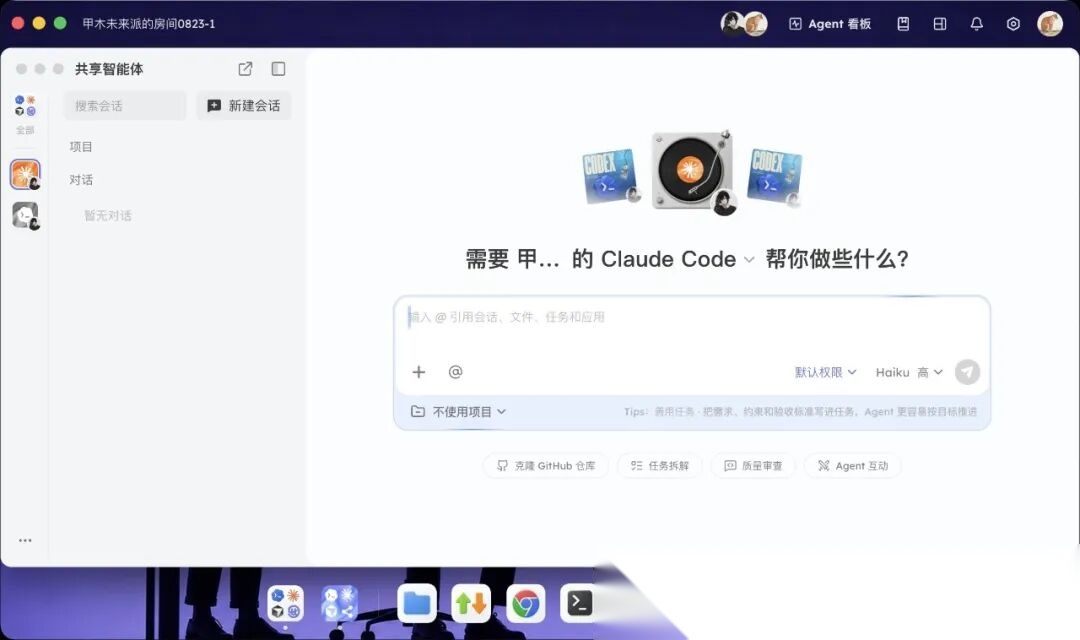Click the room members avatar pair

[744, 24]
